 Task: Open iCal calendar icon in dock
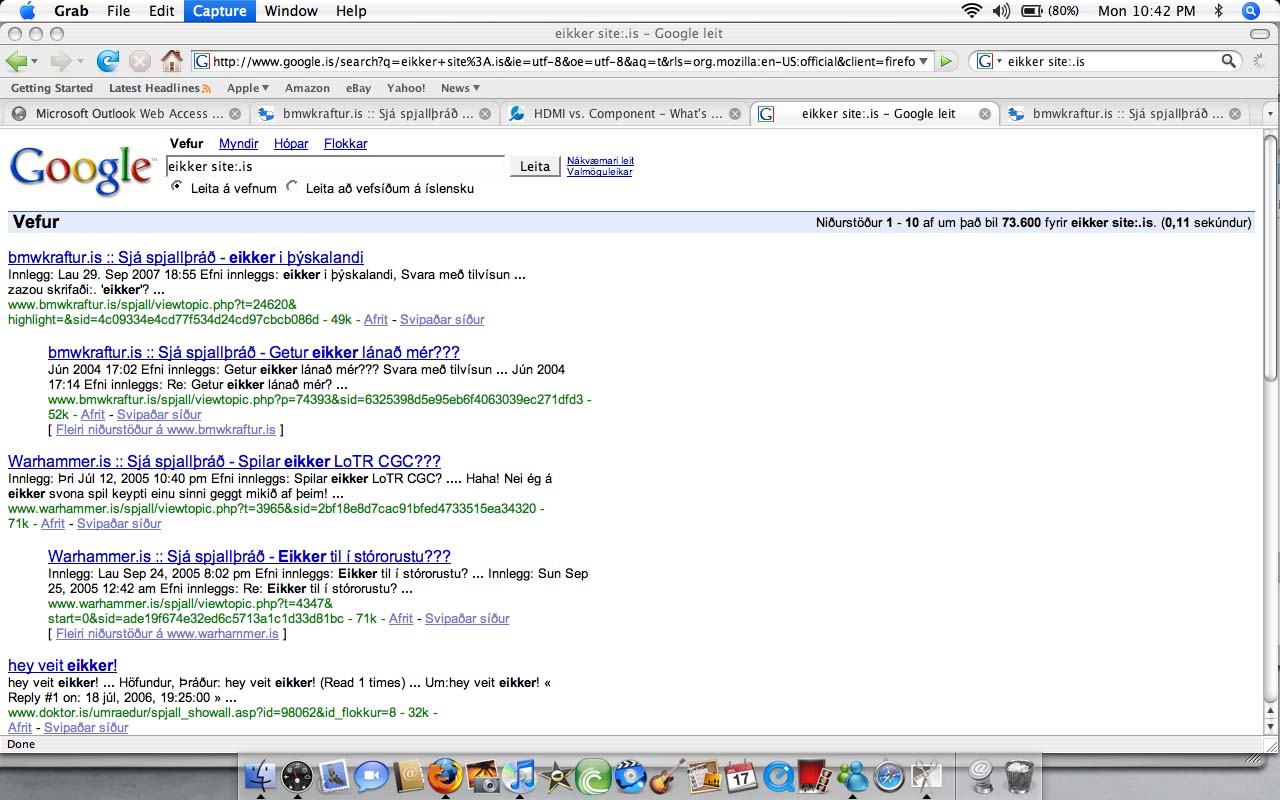741,776
